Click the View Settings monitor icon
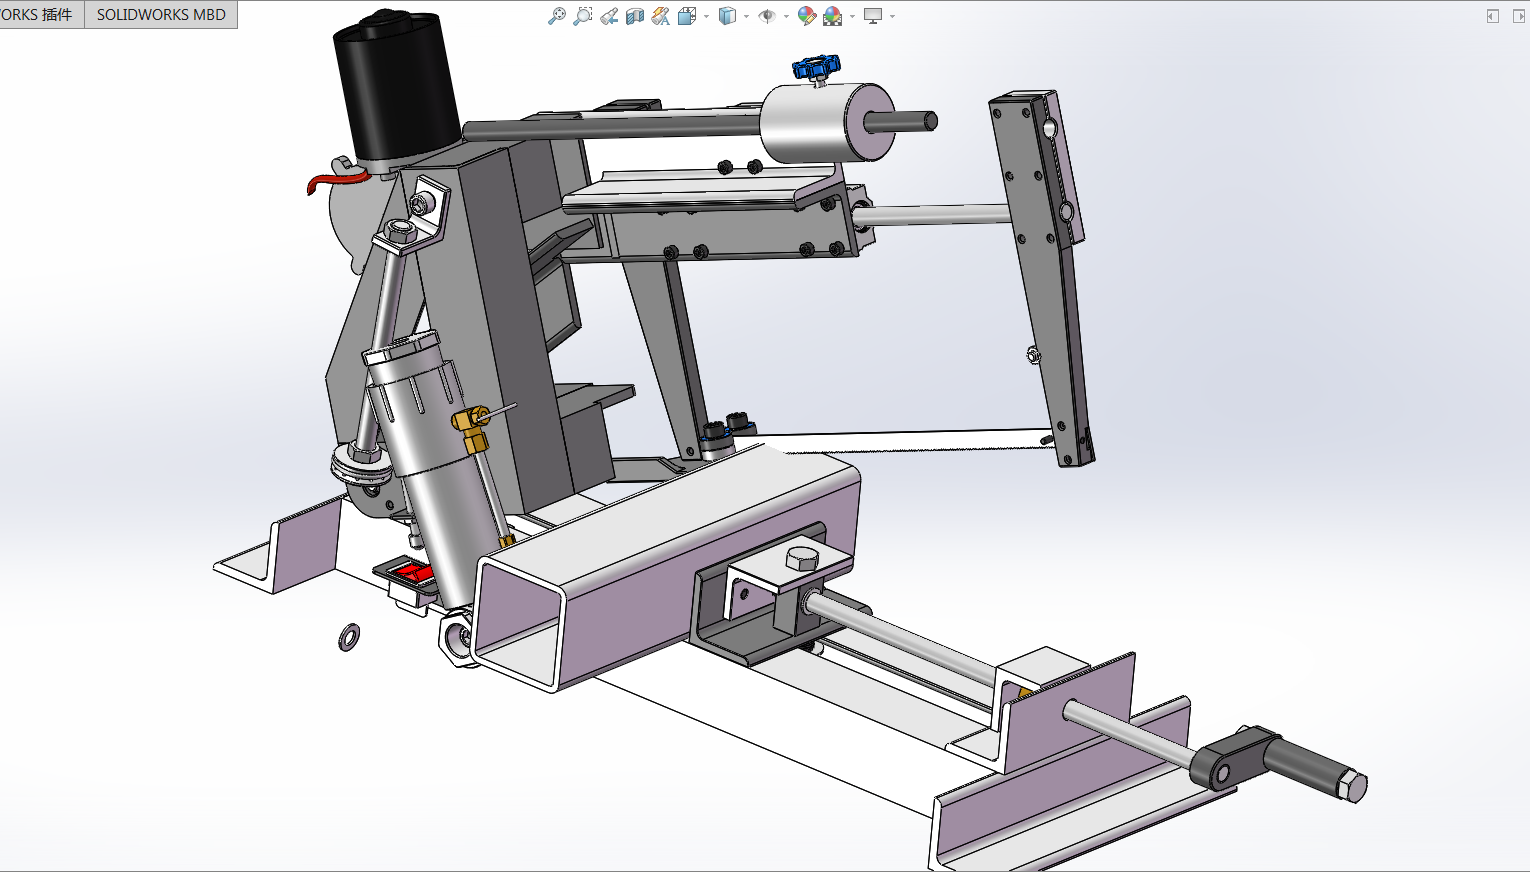Viewport: 1530px width, 872px height. [873, 16]
